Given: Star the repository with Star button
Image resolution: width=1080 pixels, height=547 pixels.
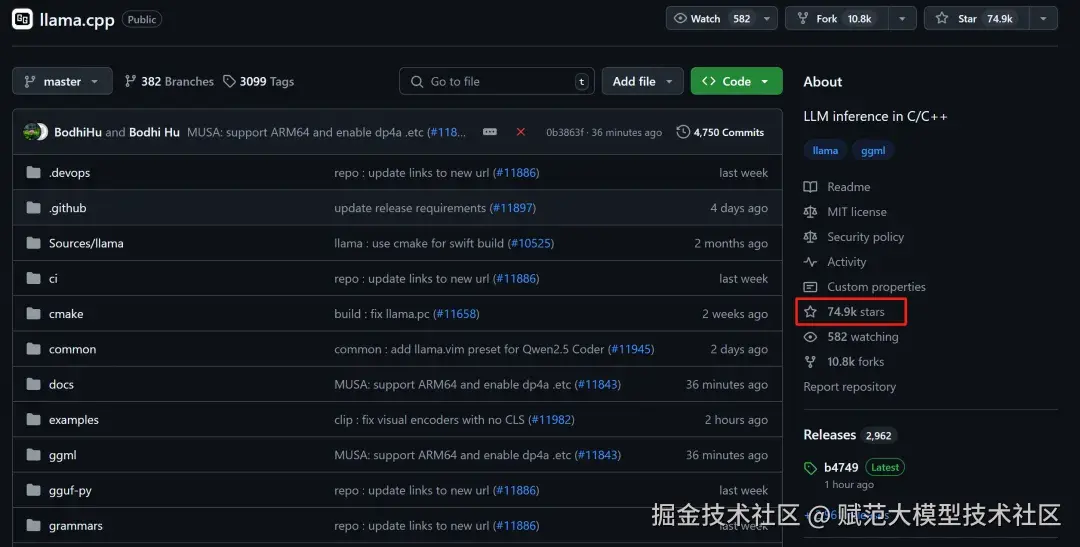Looking at the screenshot, I should pos(977,19).
